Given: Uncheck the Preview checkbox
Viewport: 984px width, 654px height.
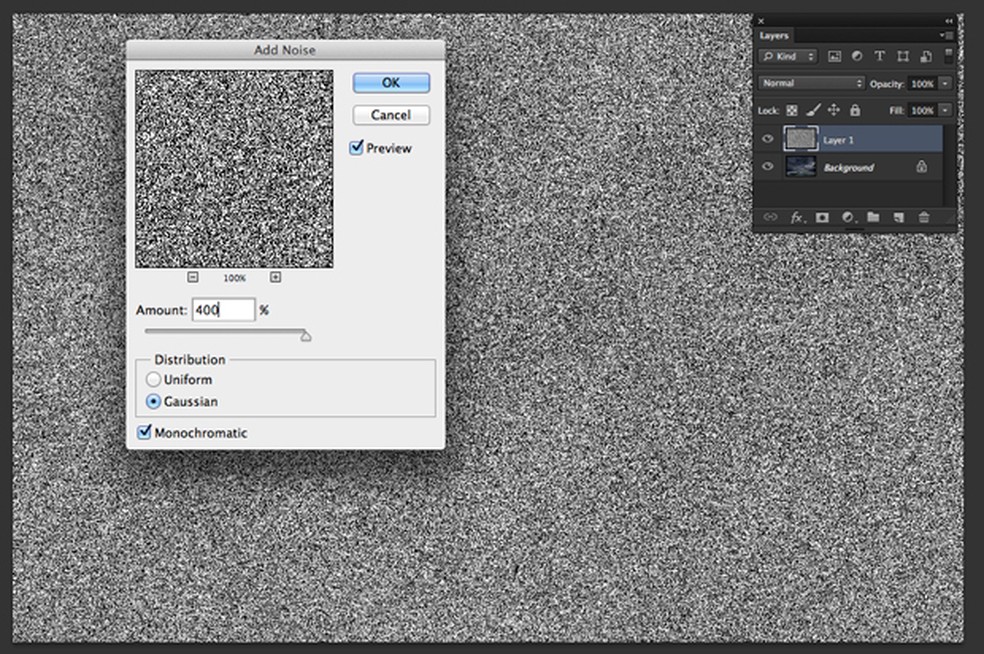Looking at the screenshot, I should 357,148.
